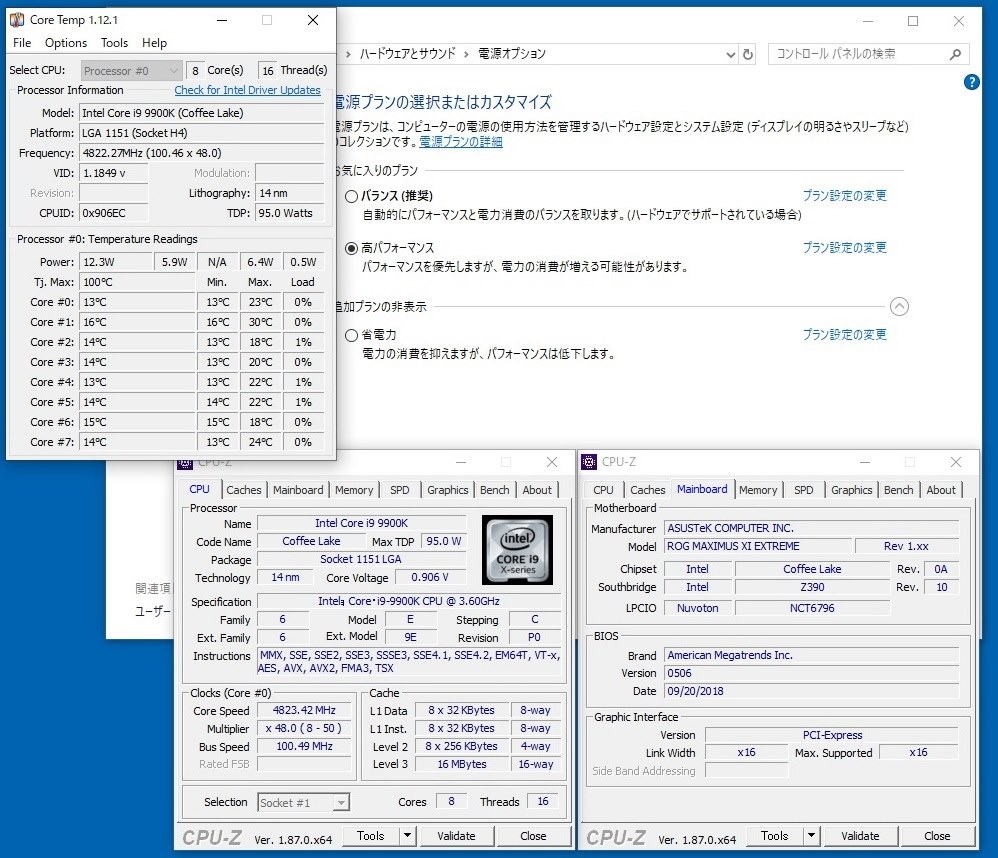Image resolution: width=998 pixels, height=858 pixels.
Task: Click Close button in left CPU-Z window
Action: [533, 836]
